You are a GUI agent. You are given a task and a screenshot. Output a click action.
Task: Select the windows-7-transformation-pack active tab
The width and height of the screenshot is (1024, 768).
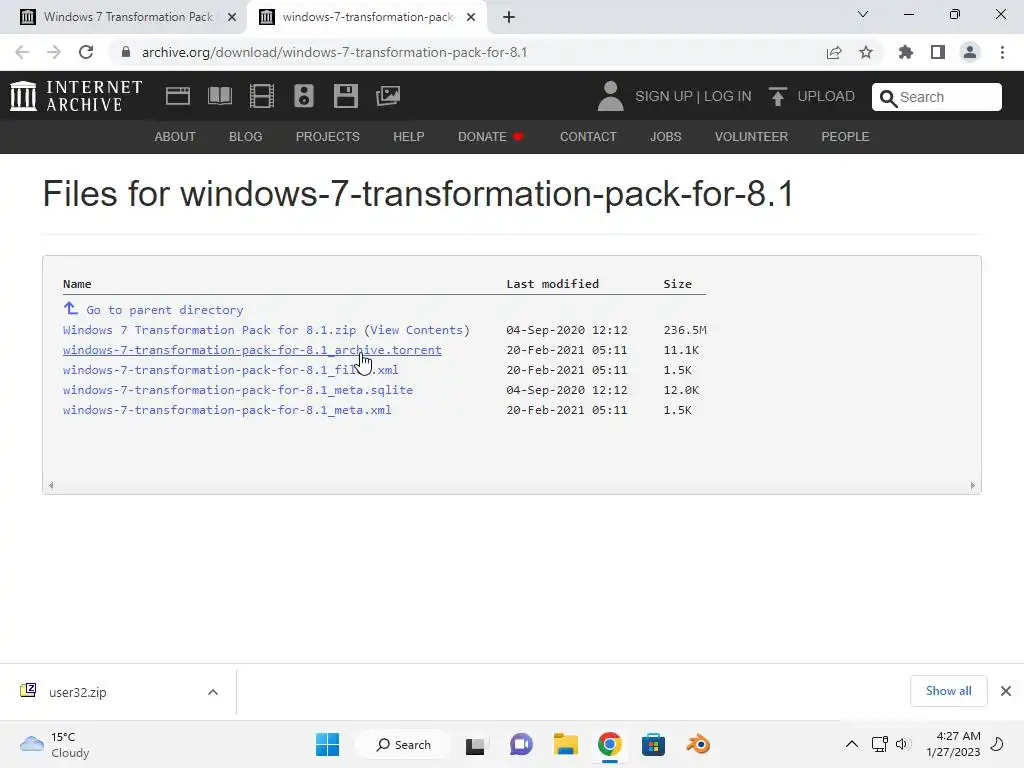click(366, 17)
